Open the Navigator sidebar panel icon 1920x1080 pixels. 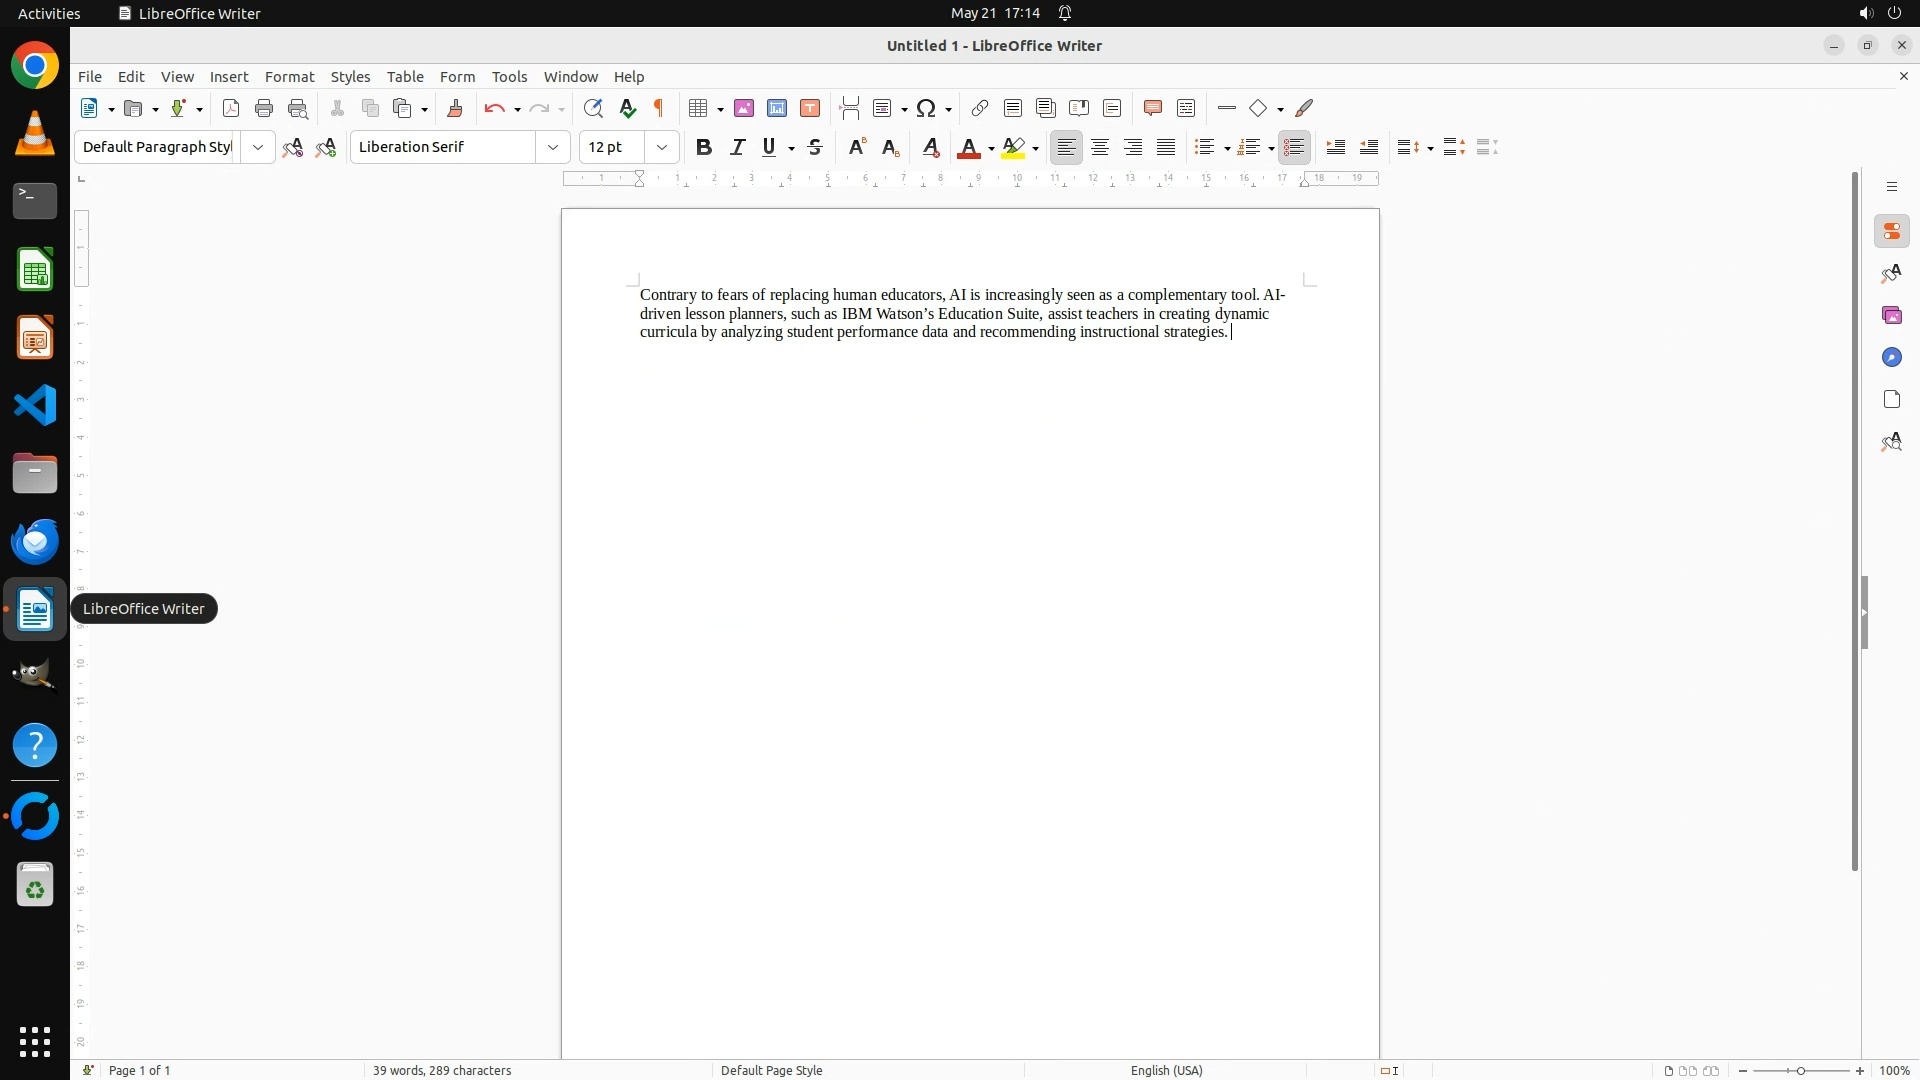[1891, 358]
